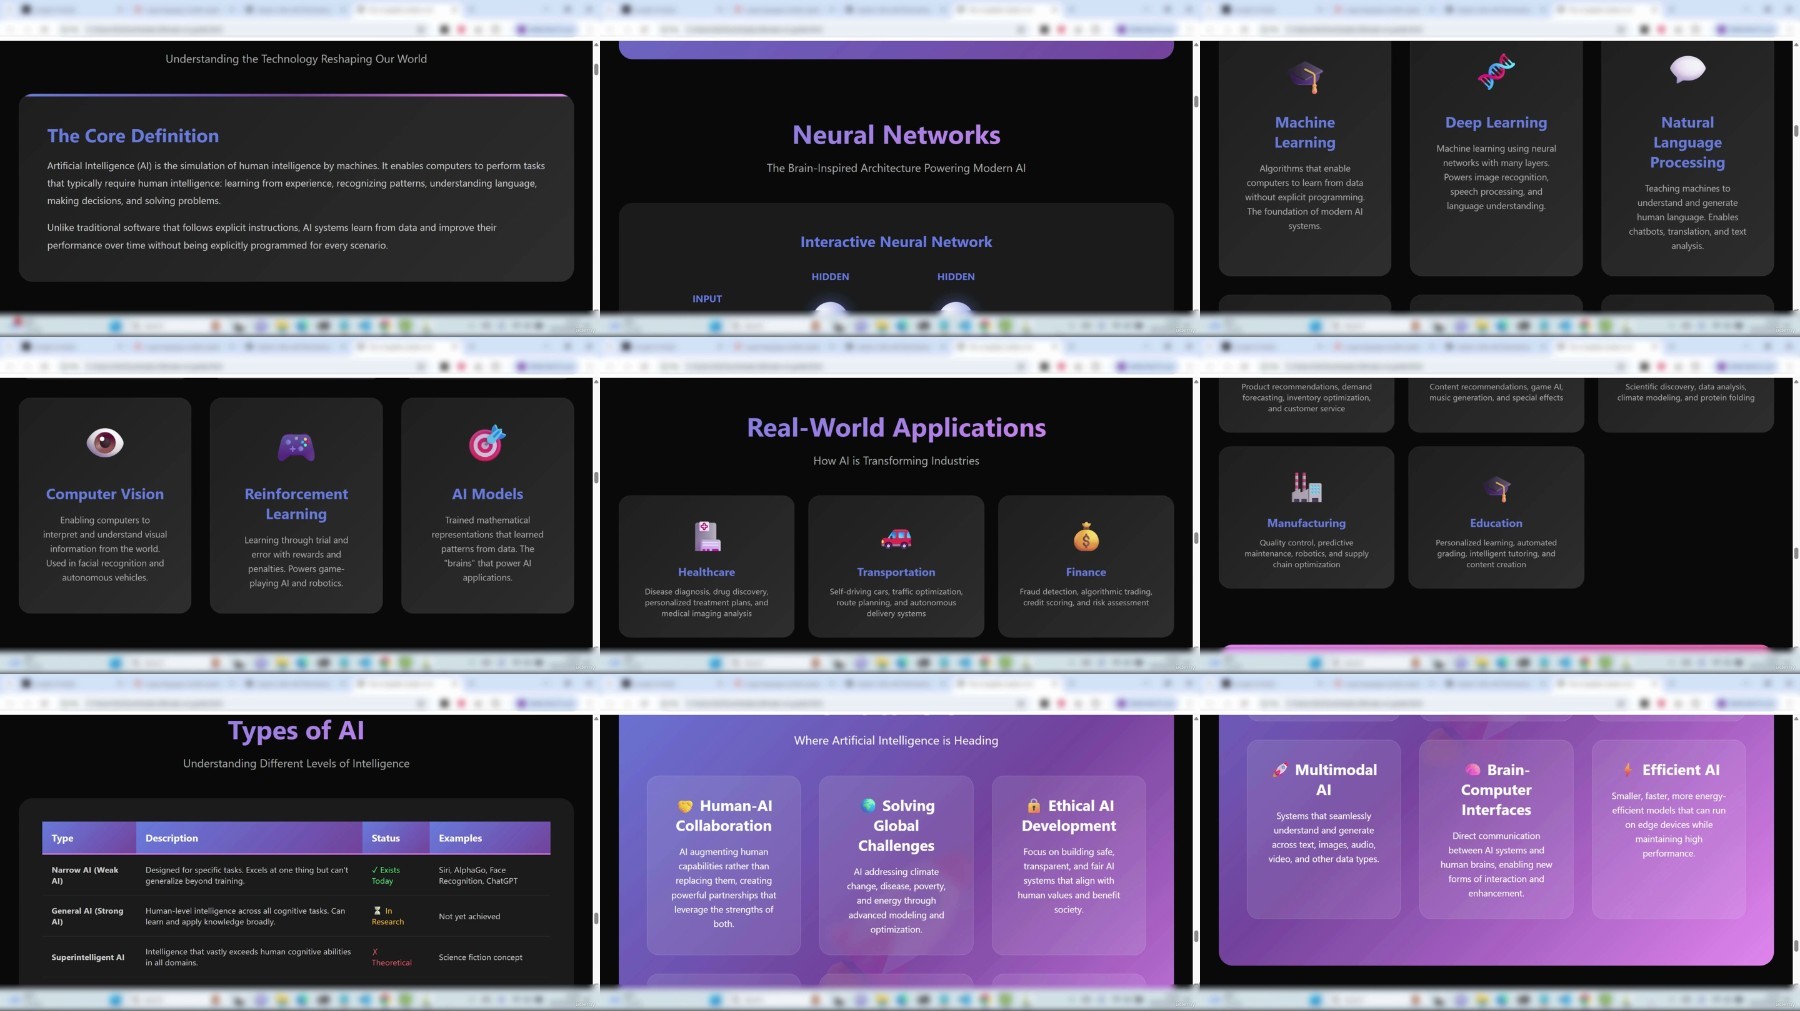Click the rocket icon beside Multimodal AI

tap(1280, 770)
